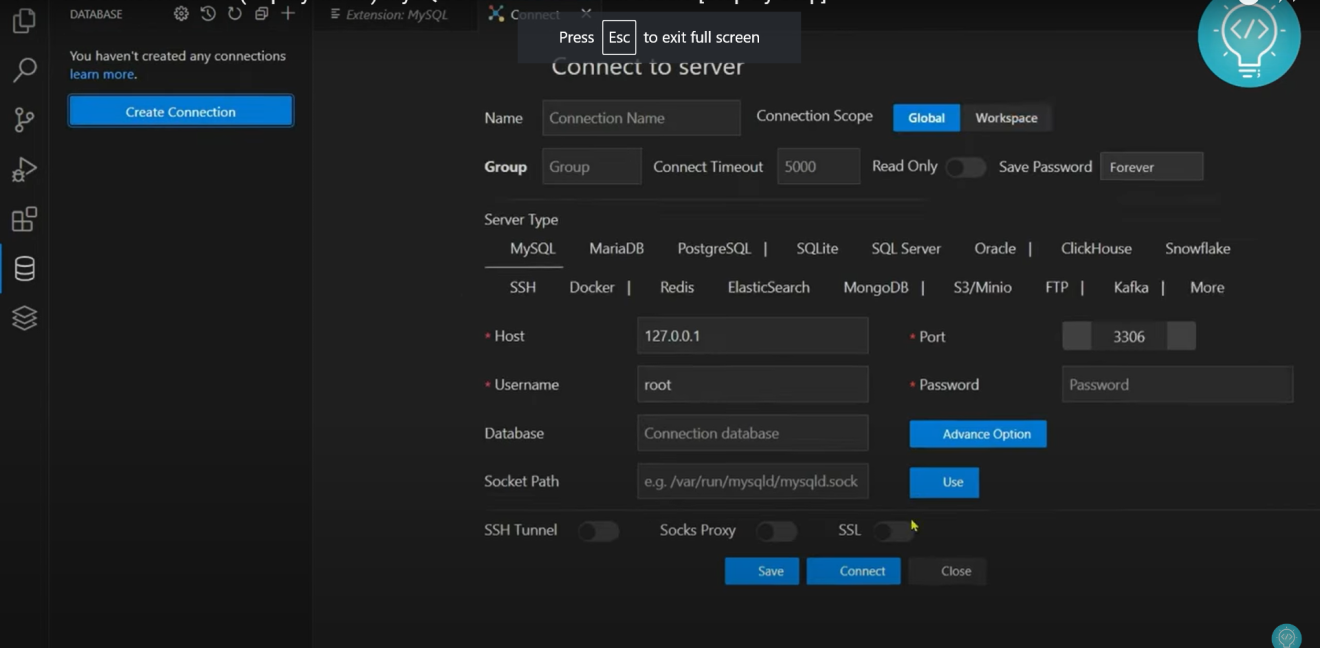The image size is (1320, 648).
Task: Switch to the PostgreSQL server type tab
Action: click(716, 248)
